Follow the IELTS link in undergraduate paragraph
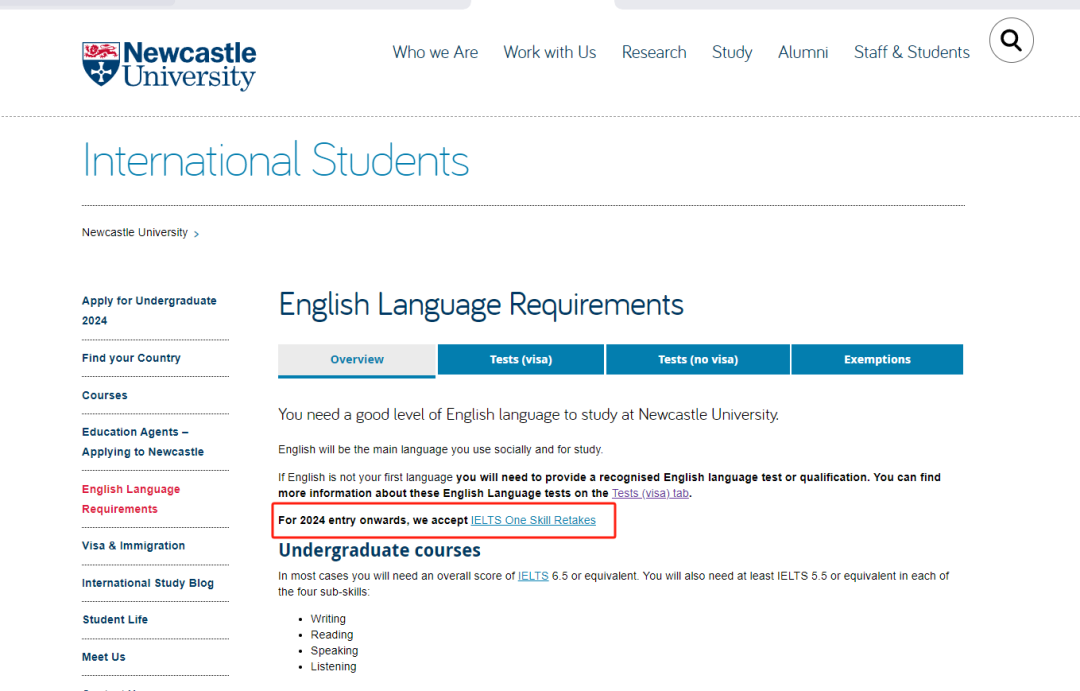1080x691 pixels. (x=533, y=576)
